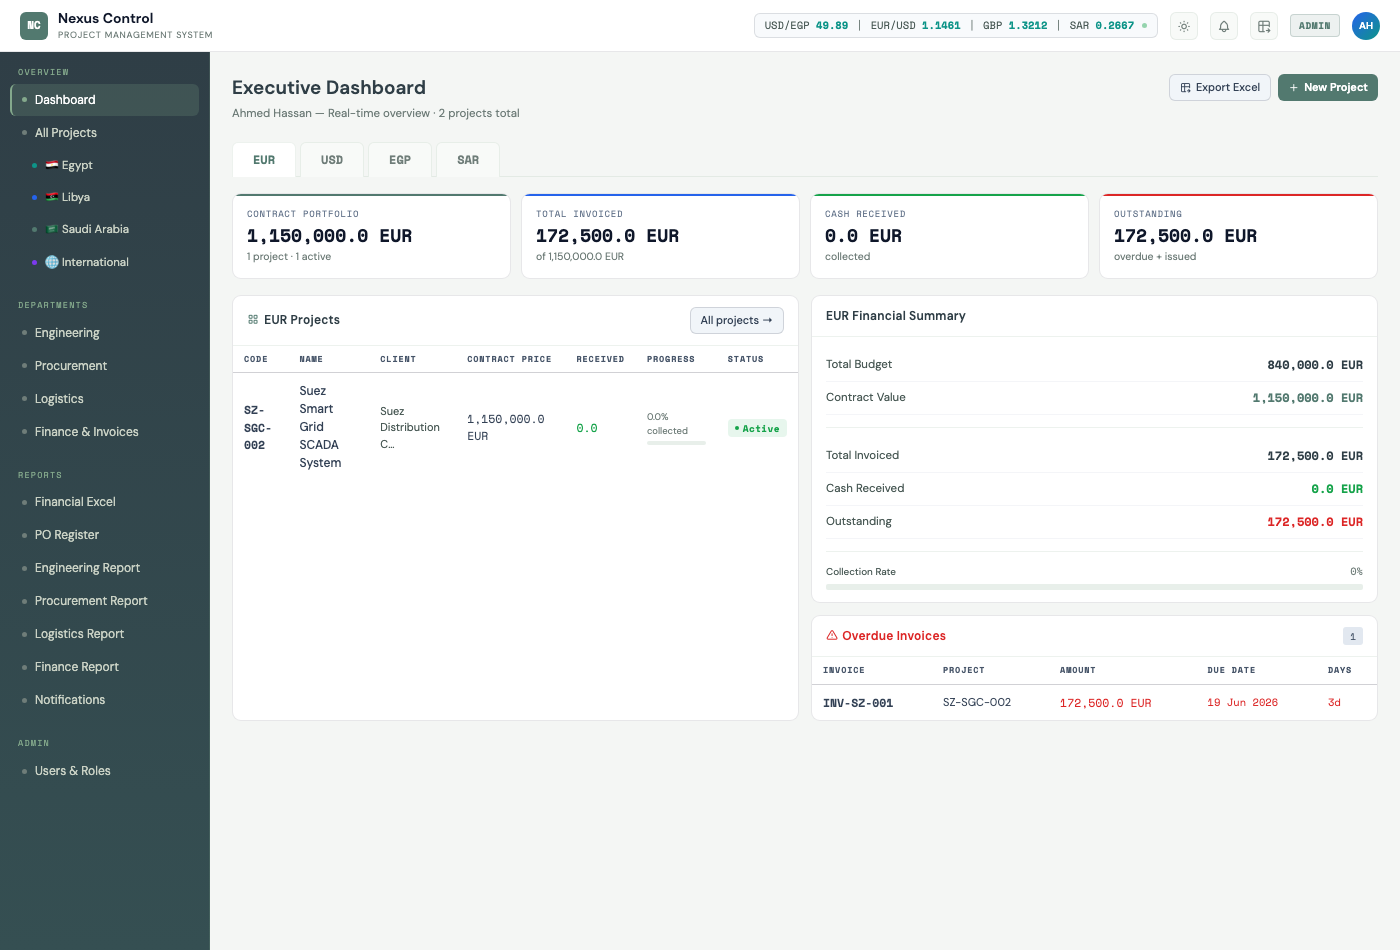Click the table layout icon in header

(x=1264, y=26)
